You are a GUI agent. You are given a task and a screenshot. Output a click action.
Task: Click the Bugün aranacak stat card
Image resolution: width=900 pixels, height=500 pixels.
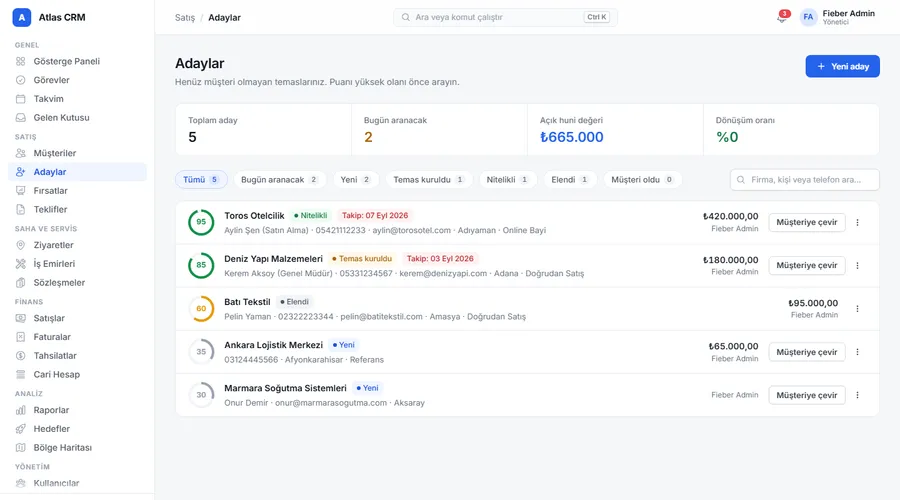click(440, 130)
